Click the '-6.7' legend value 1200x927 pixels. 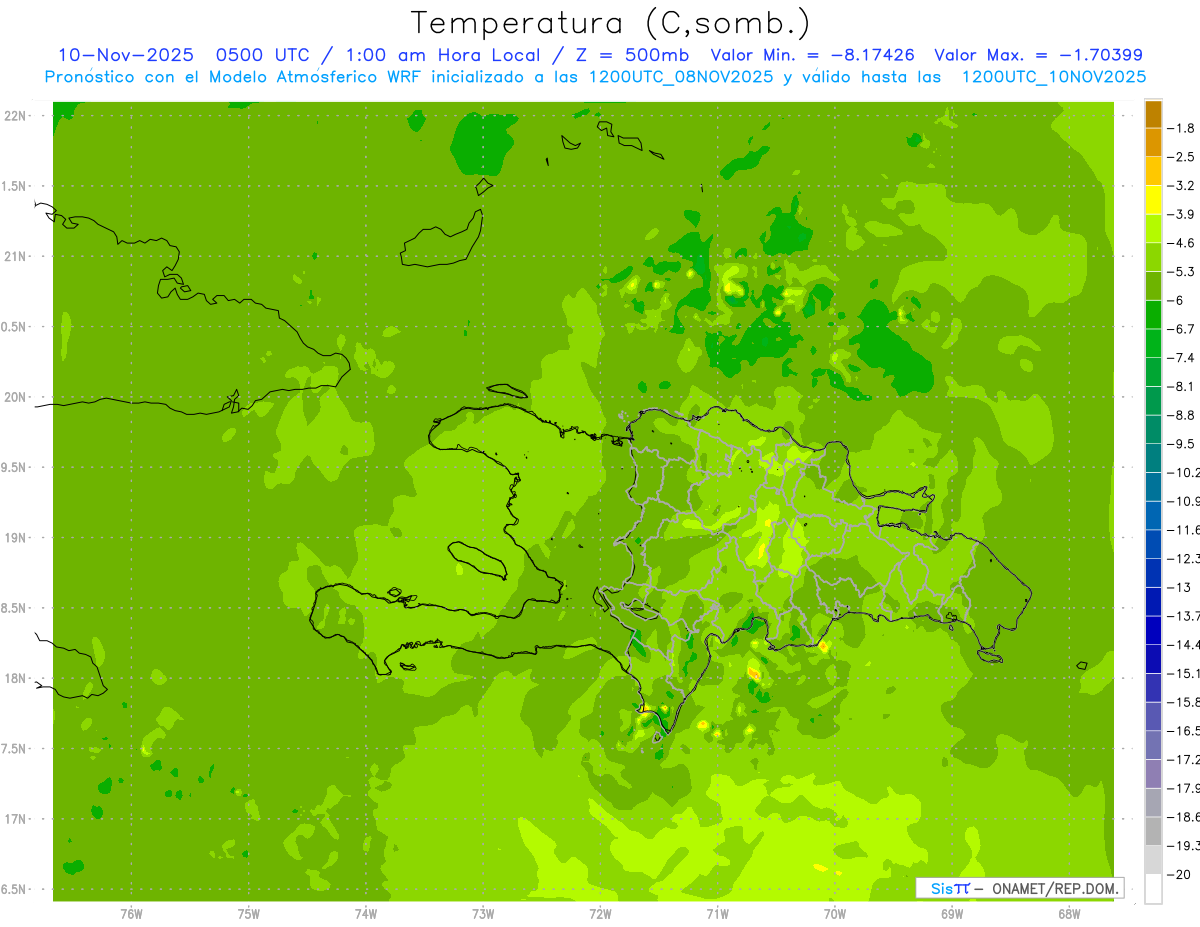click(1182, 329)
